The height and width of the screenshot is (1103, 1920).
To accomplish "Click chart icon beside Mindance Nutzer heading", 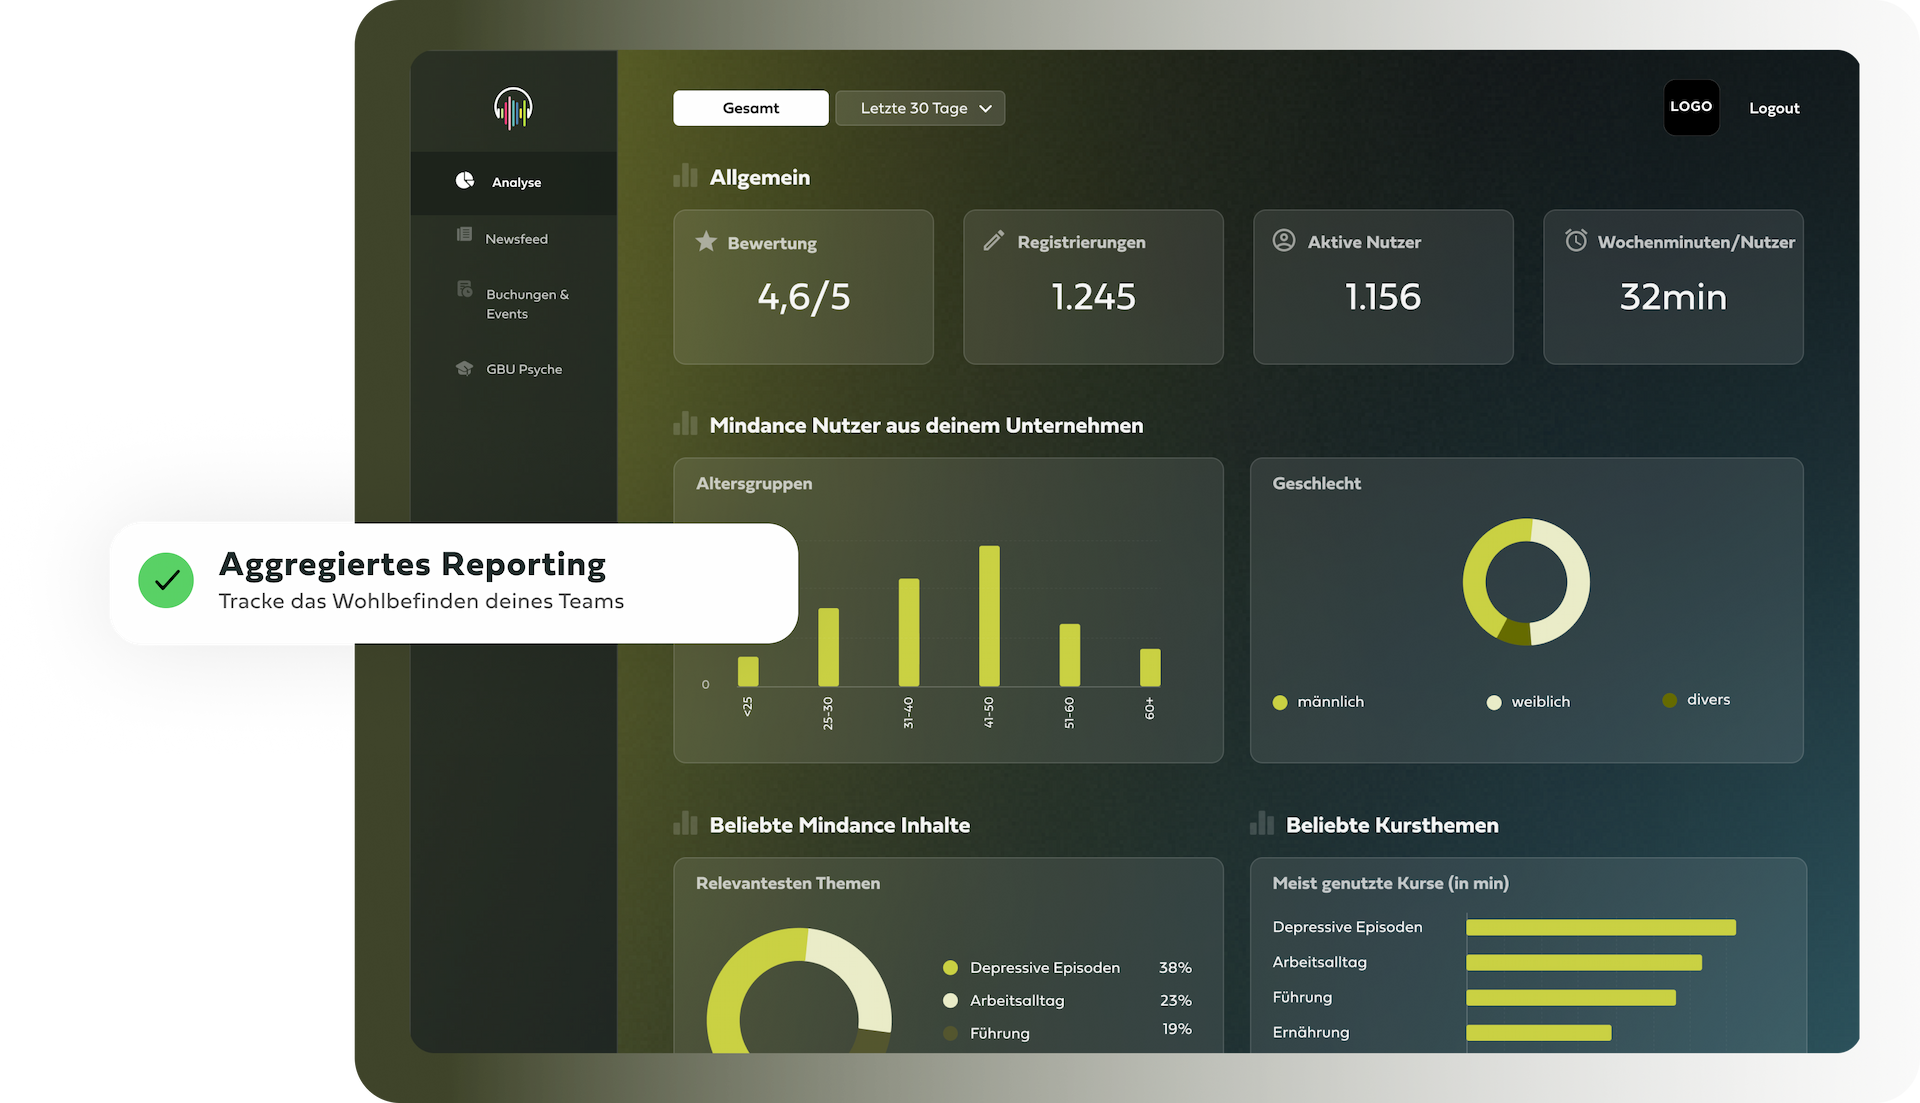I will 685,423.
